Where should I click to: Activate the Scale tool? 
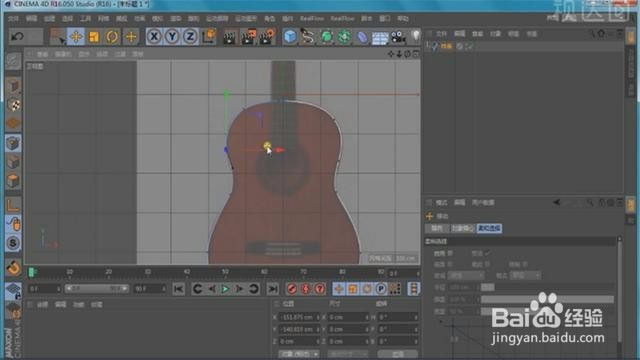pos(94,37)
